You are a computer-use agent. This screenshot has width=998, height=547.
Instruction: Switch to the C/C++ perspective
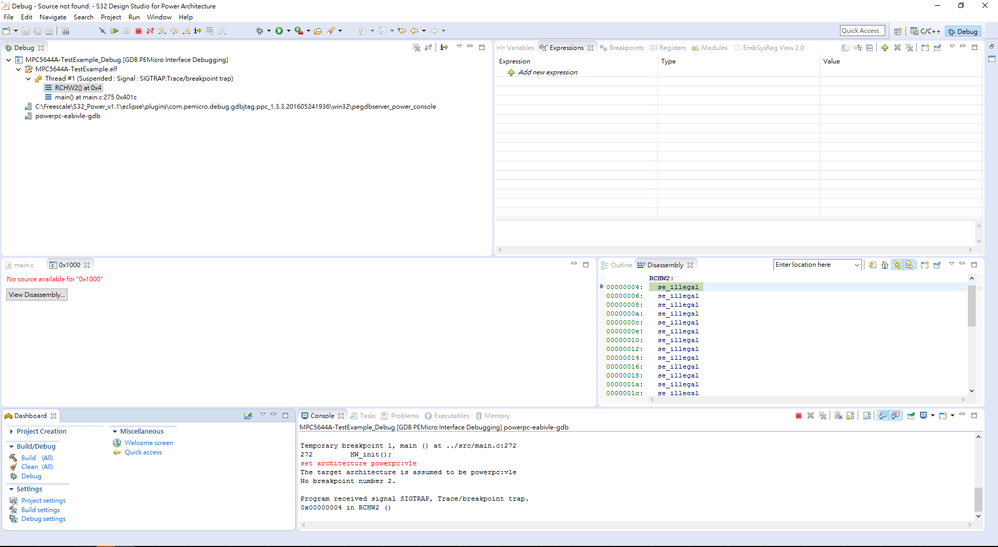(x=925, y=31)
